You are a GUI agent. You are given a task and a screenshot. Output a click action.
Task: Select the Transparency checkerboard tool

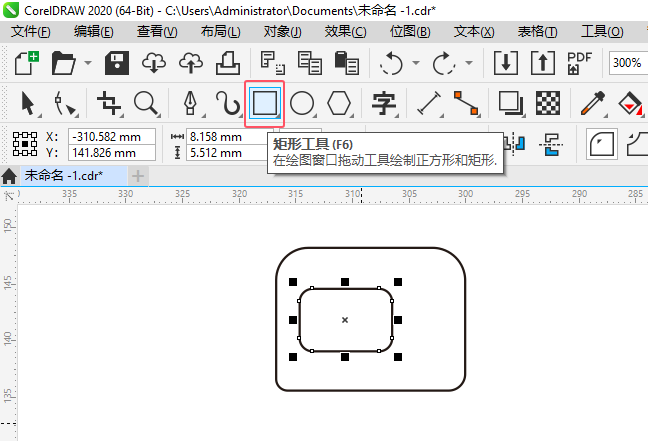point(548,103)
